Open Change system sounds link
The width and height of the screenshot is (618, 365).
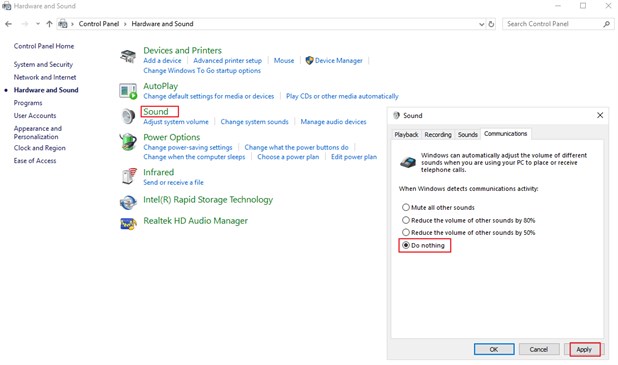(x=254, y=122)
